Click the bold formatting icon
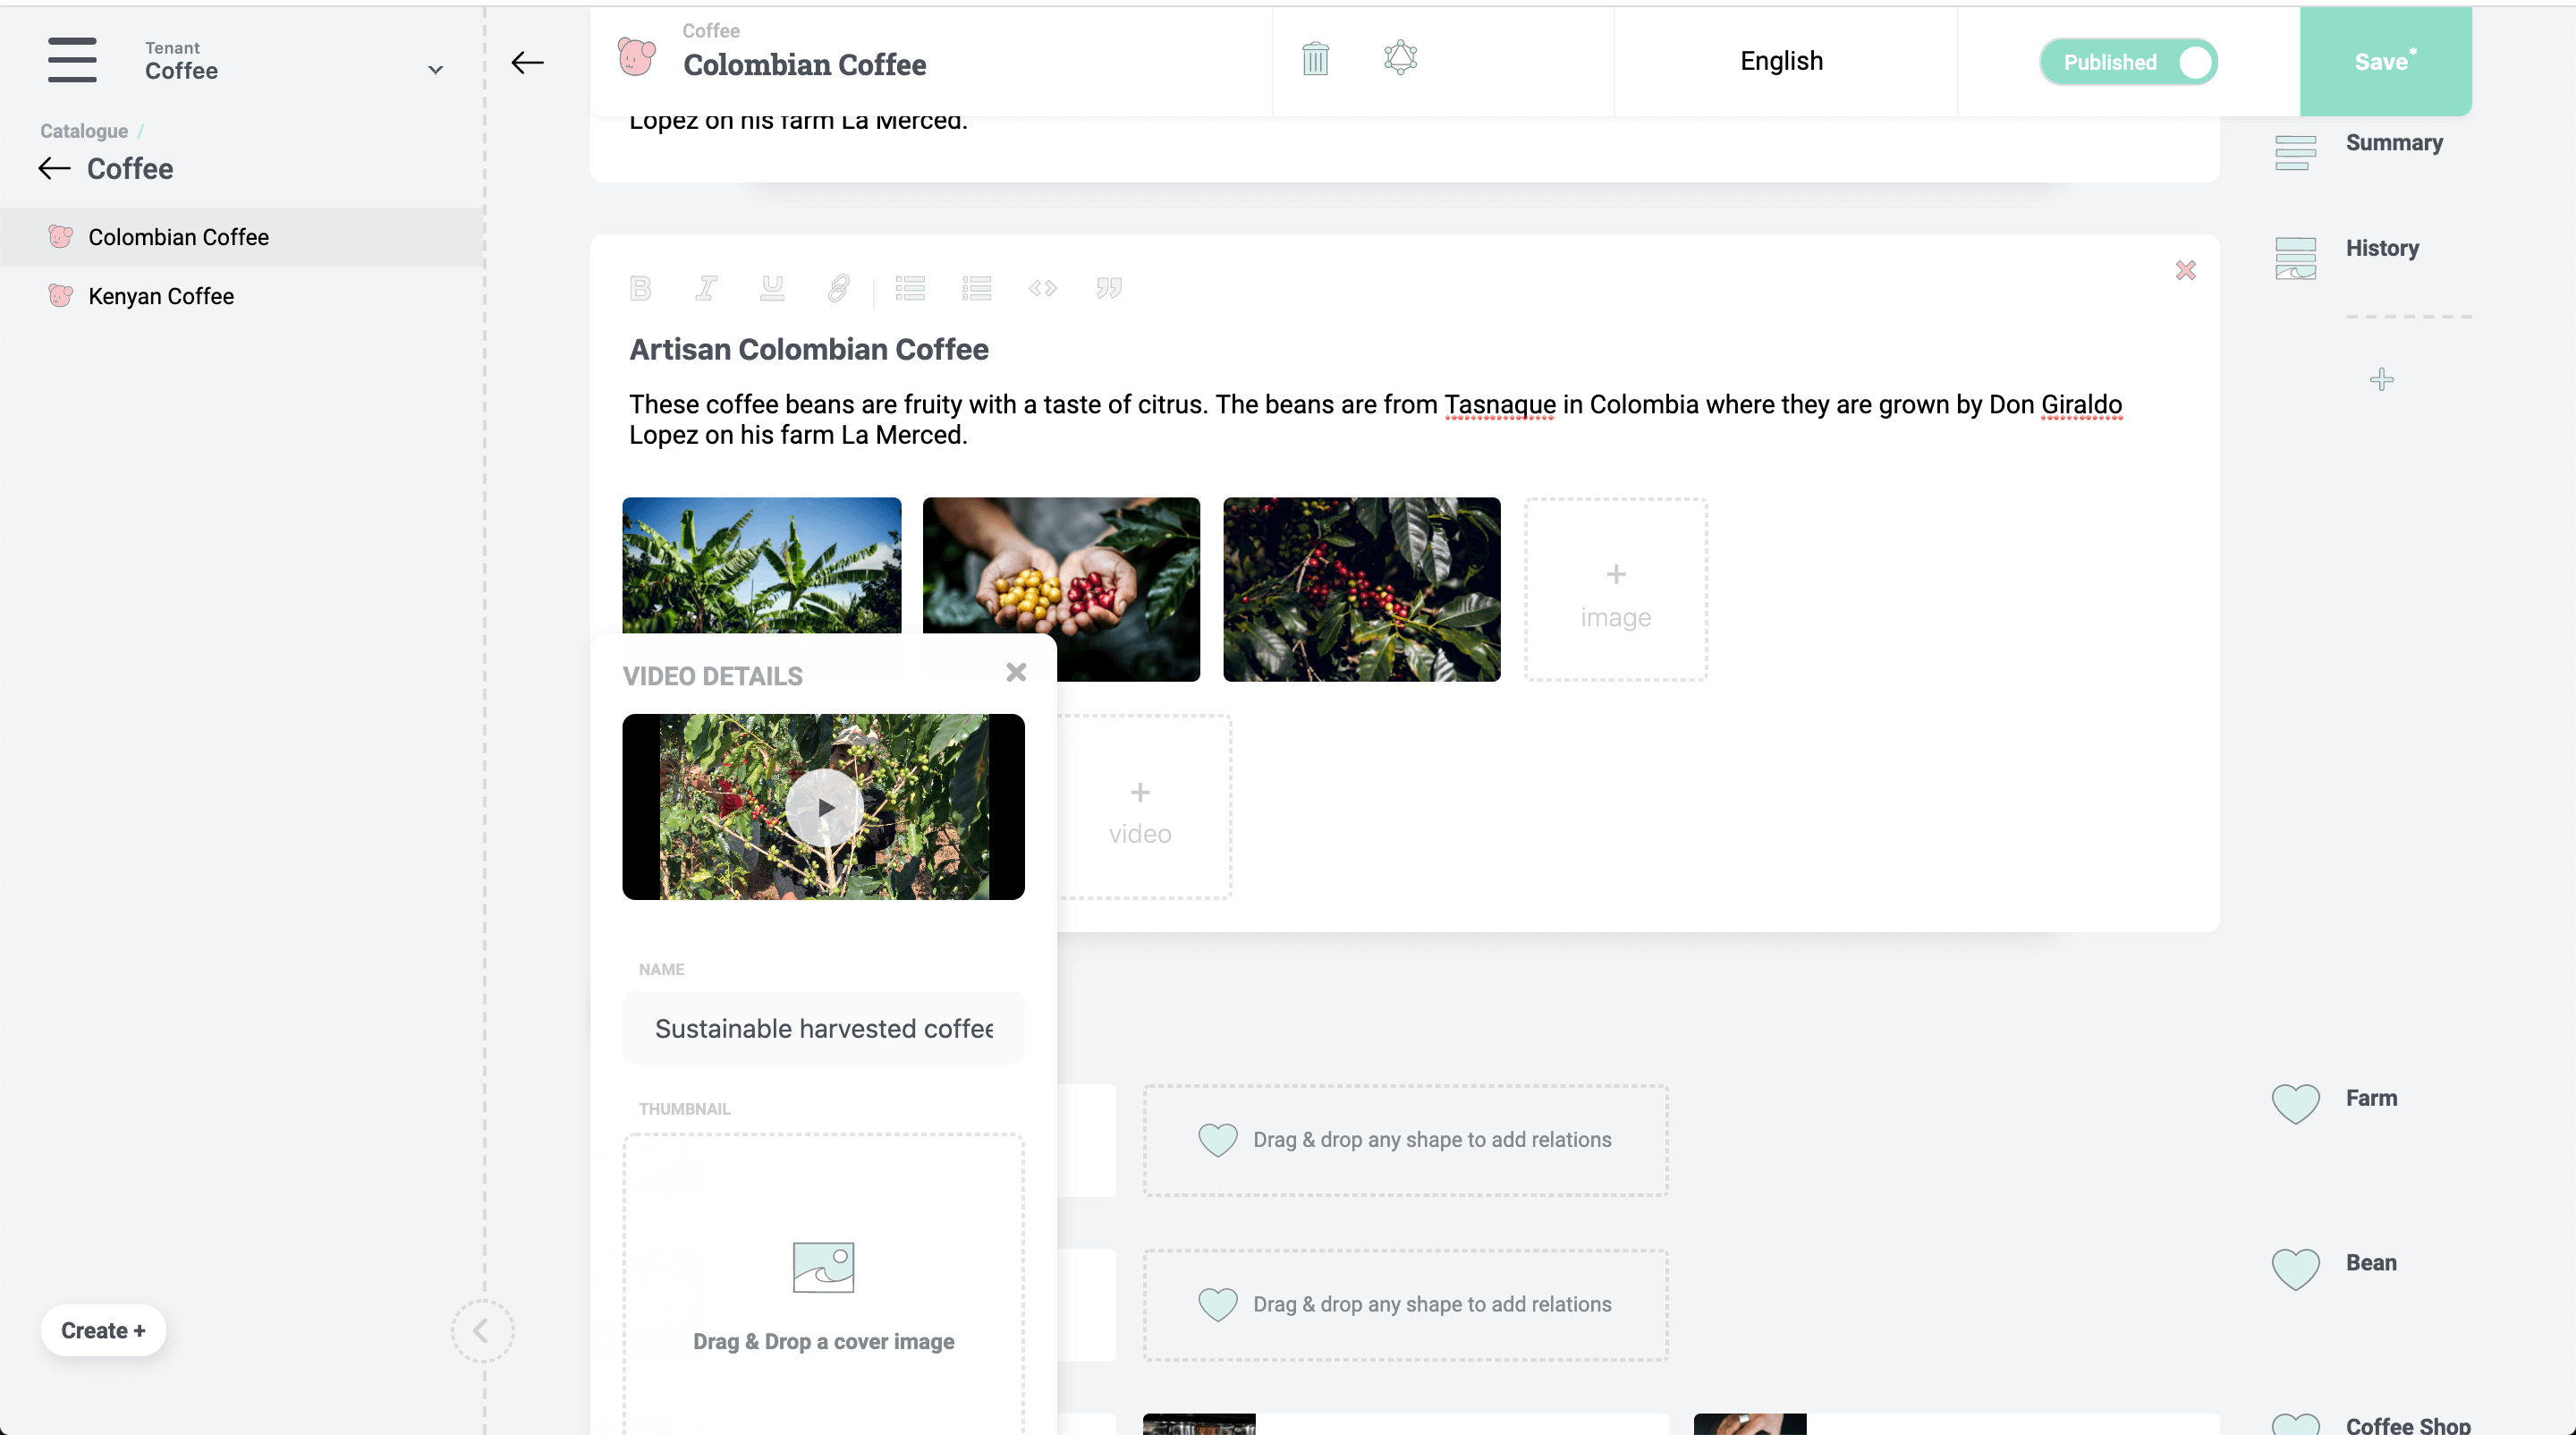The width and height of the screenshot is (2576, 1435). [x=641, y=288]
